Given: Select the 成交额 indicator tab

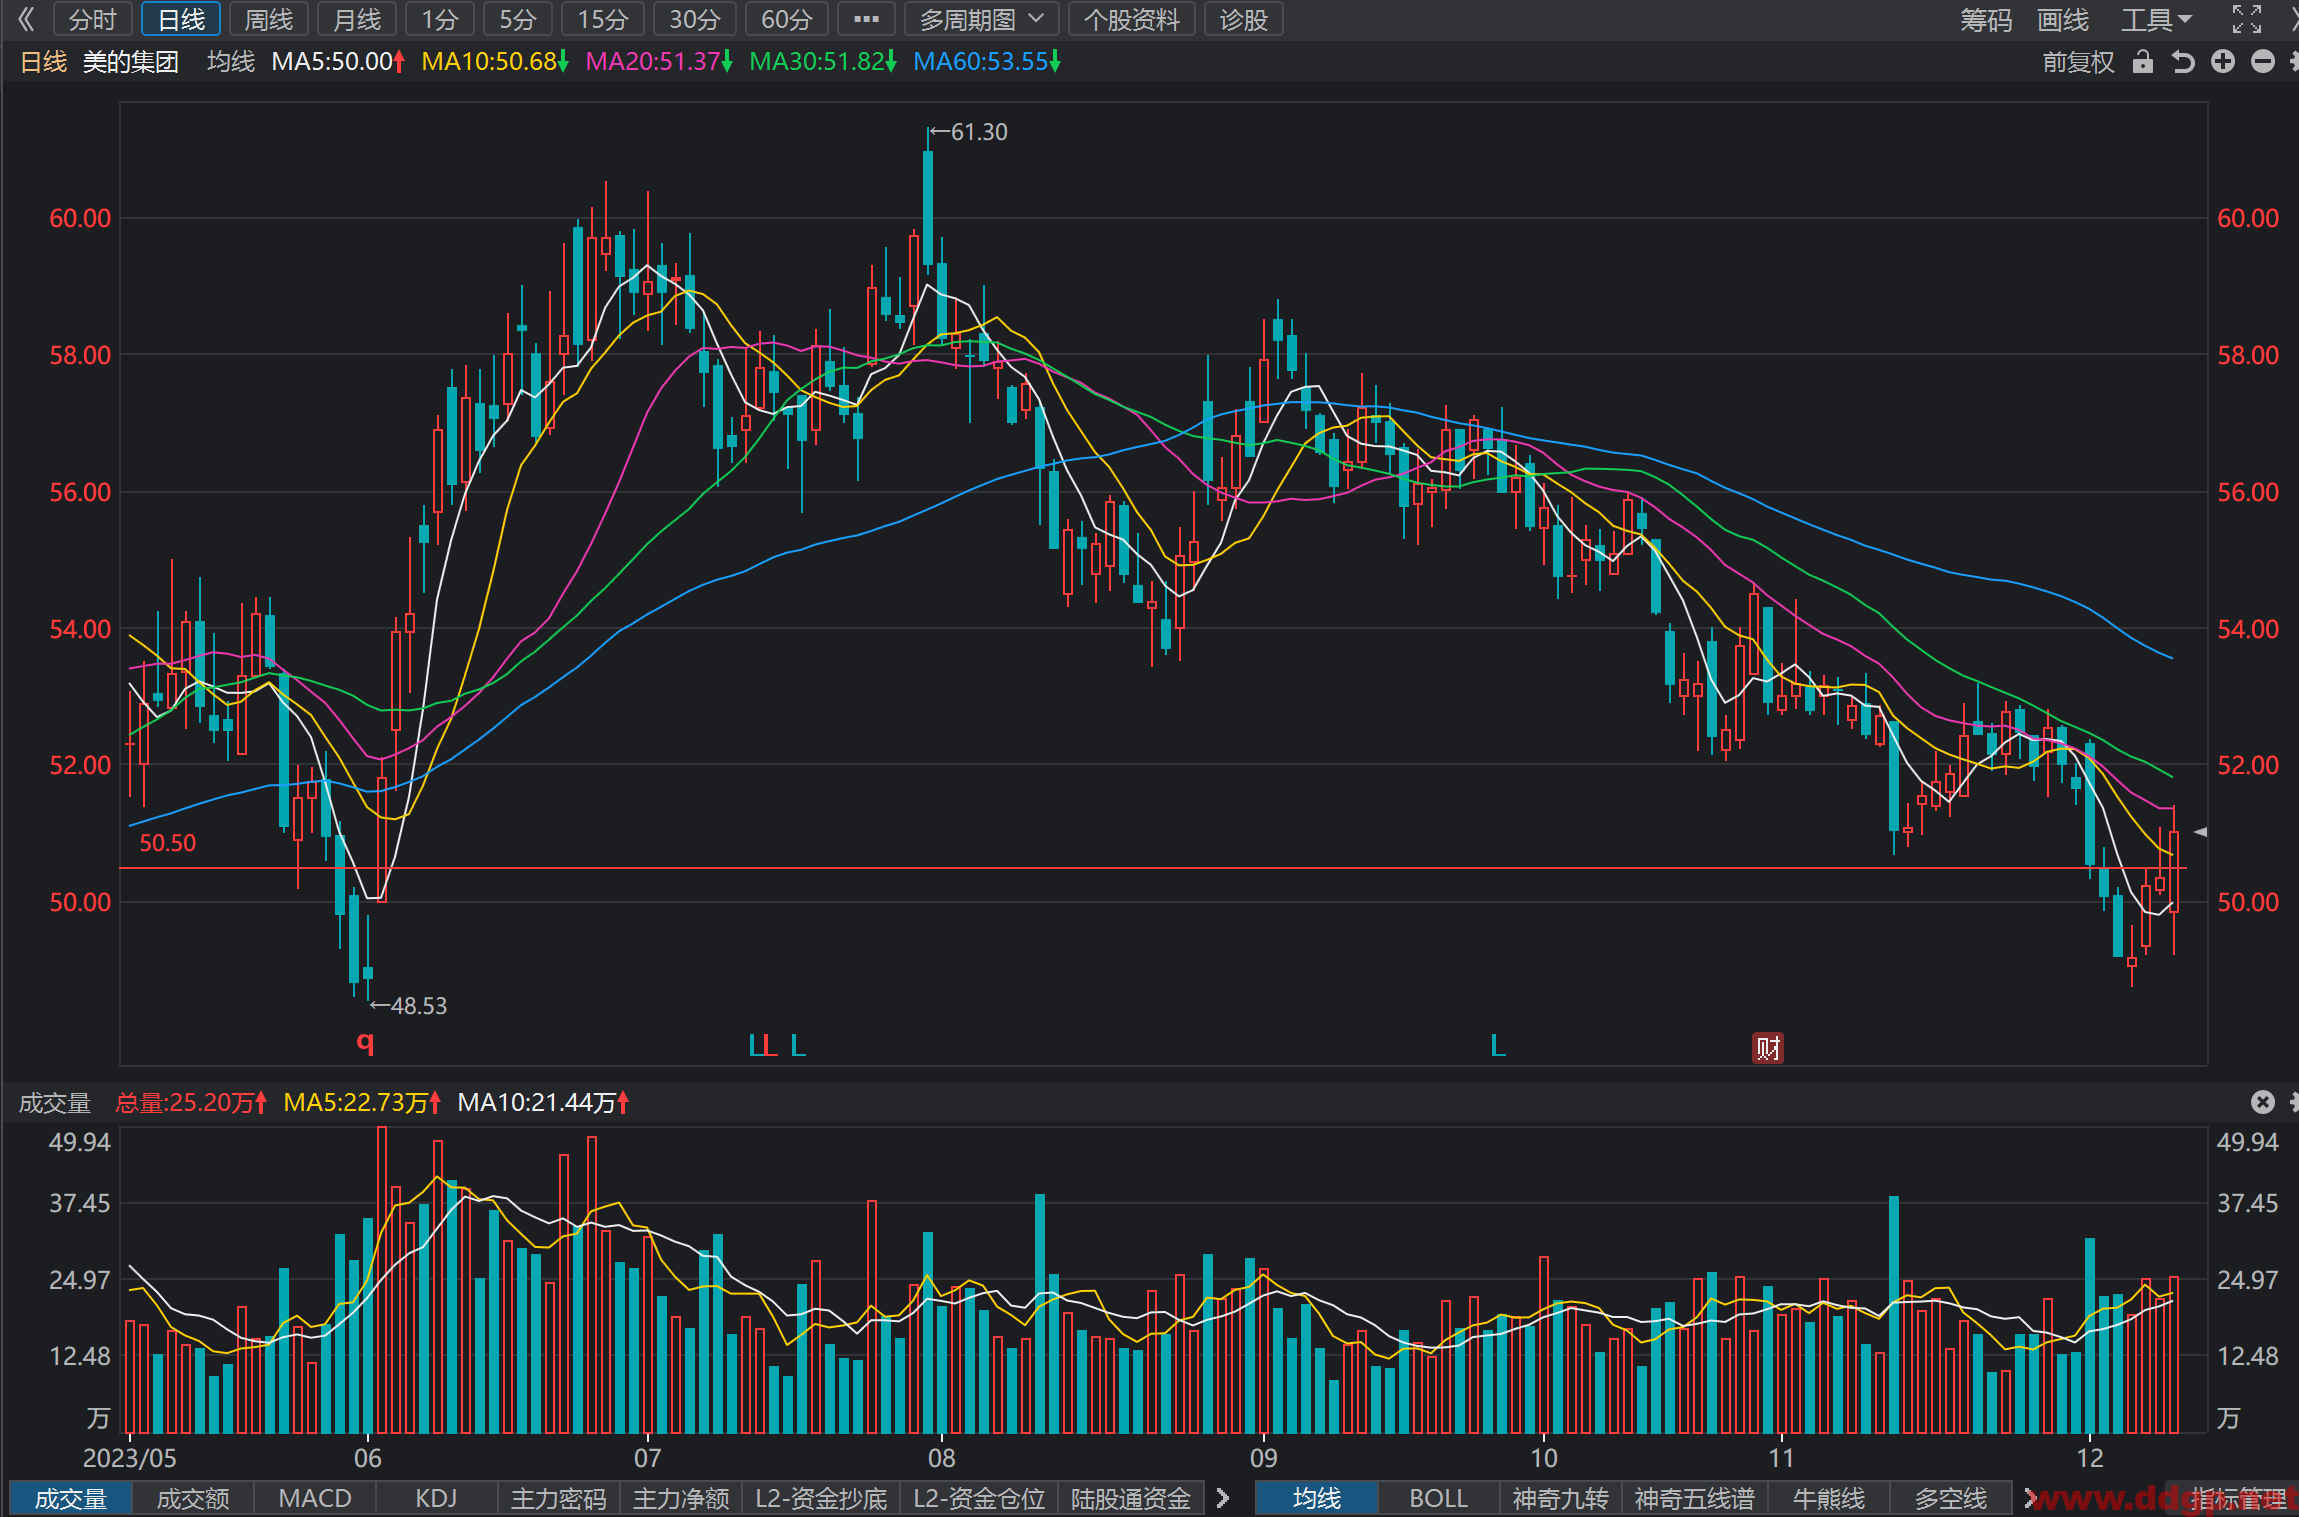Looking at the screenshot, I should tap(193, 1498).
